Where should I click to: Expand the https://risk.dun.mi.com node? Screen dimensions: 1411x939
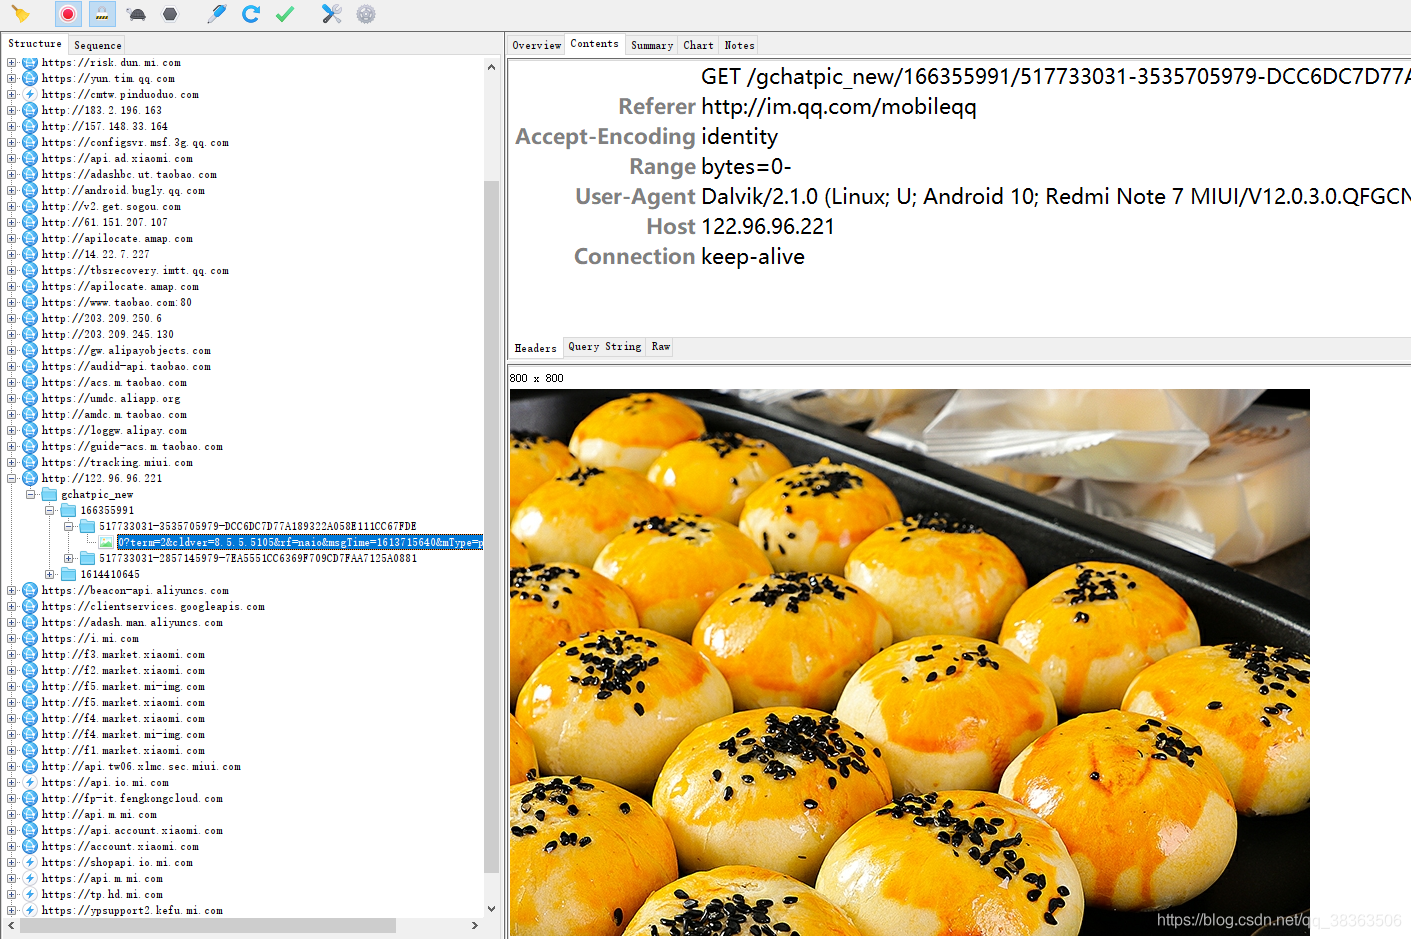(12, 63)
